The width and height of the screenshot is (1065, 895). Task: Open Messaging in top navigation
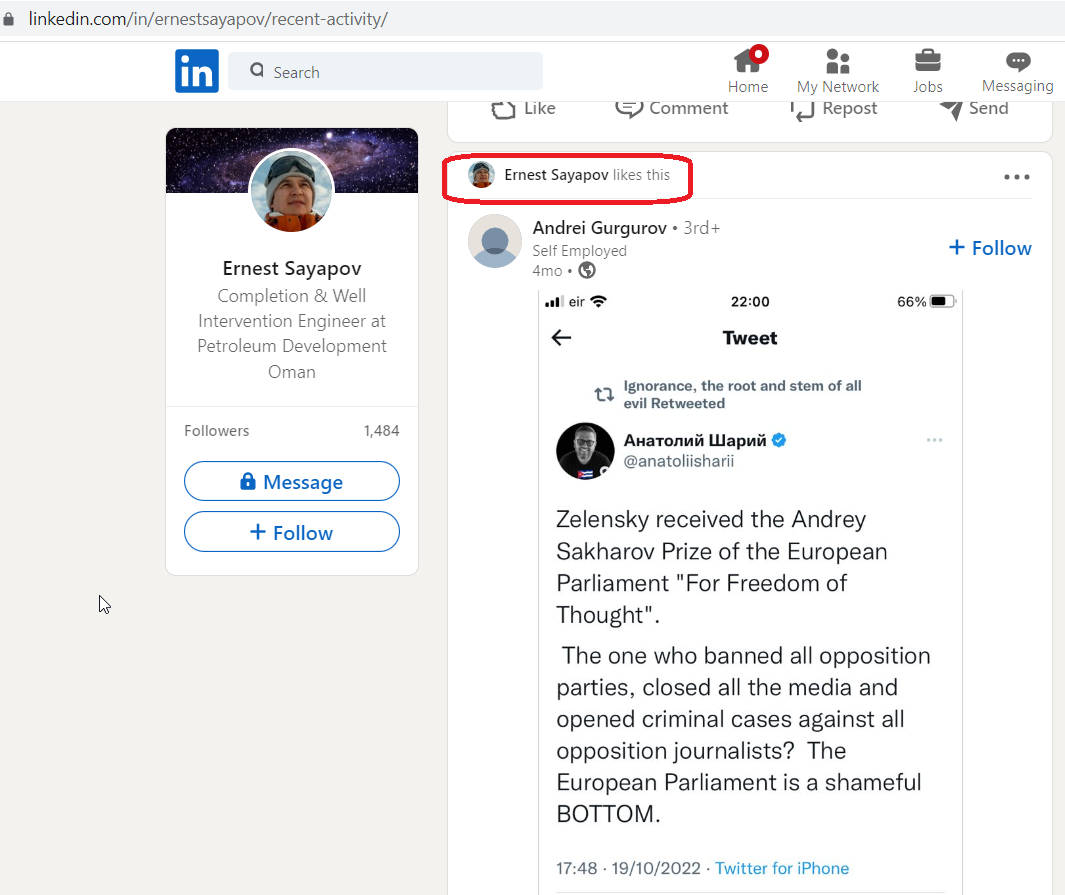point(1017,71)
